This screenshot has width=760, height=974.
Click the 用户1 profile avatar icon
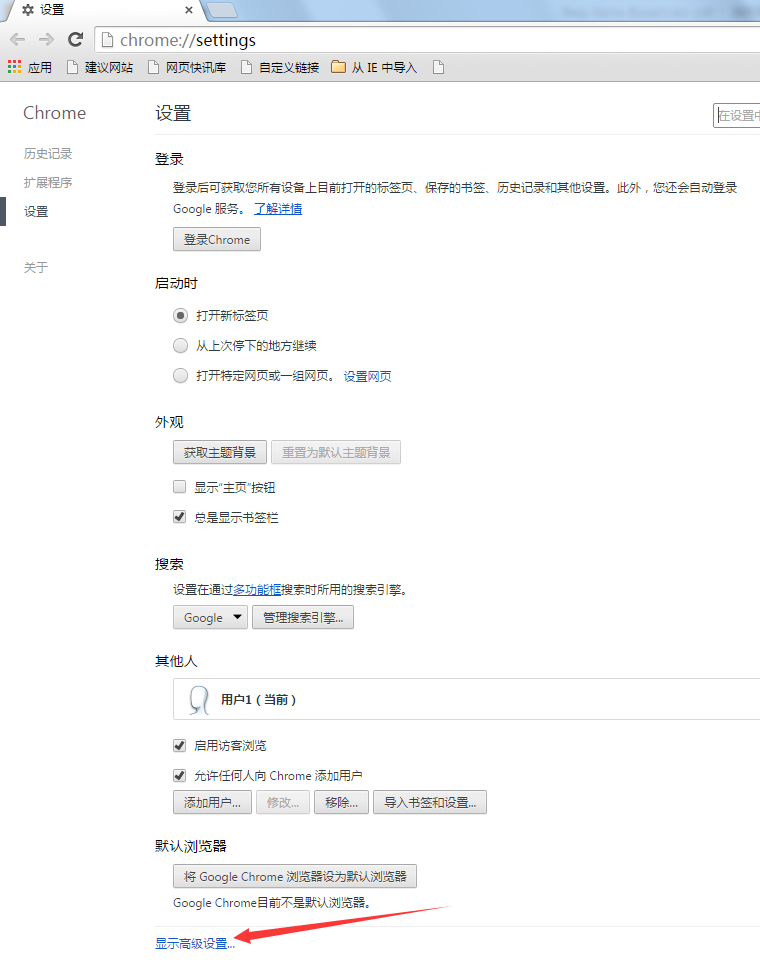(199, 699)
